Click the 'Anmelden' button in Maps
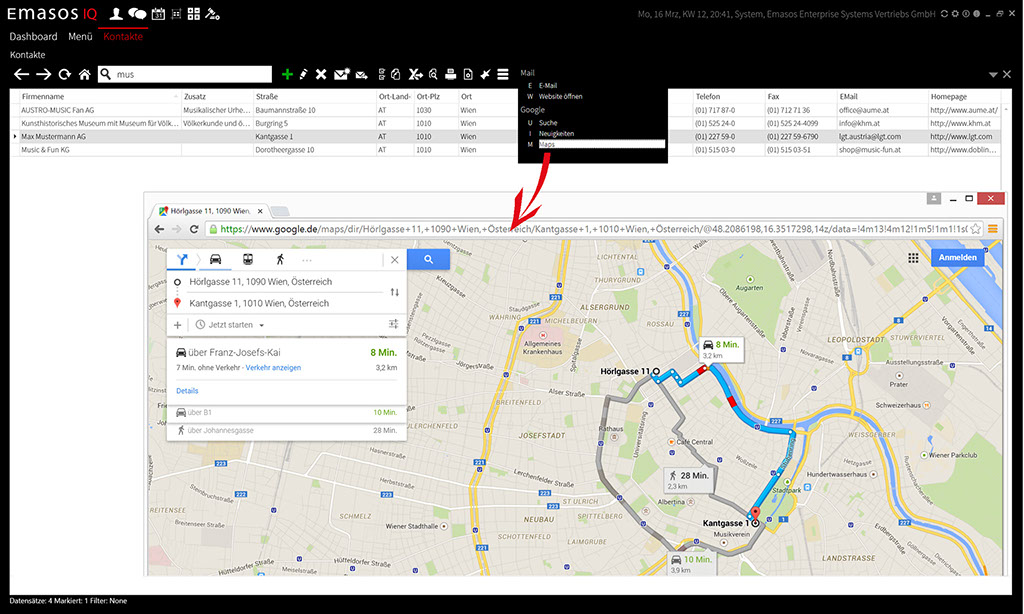 pos(957,258)
